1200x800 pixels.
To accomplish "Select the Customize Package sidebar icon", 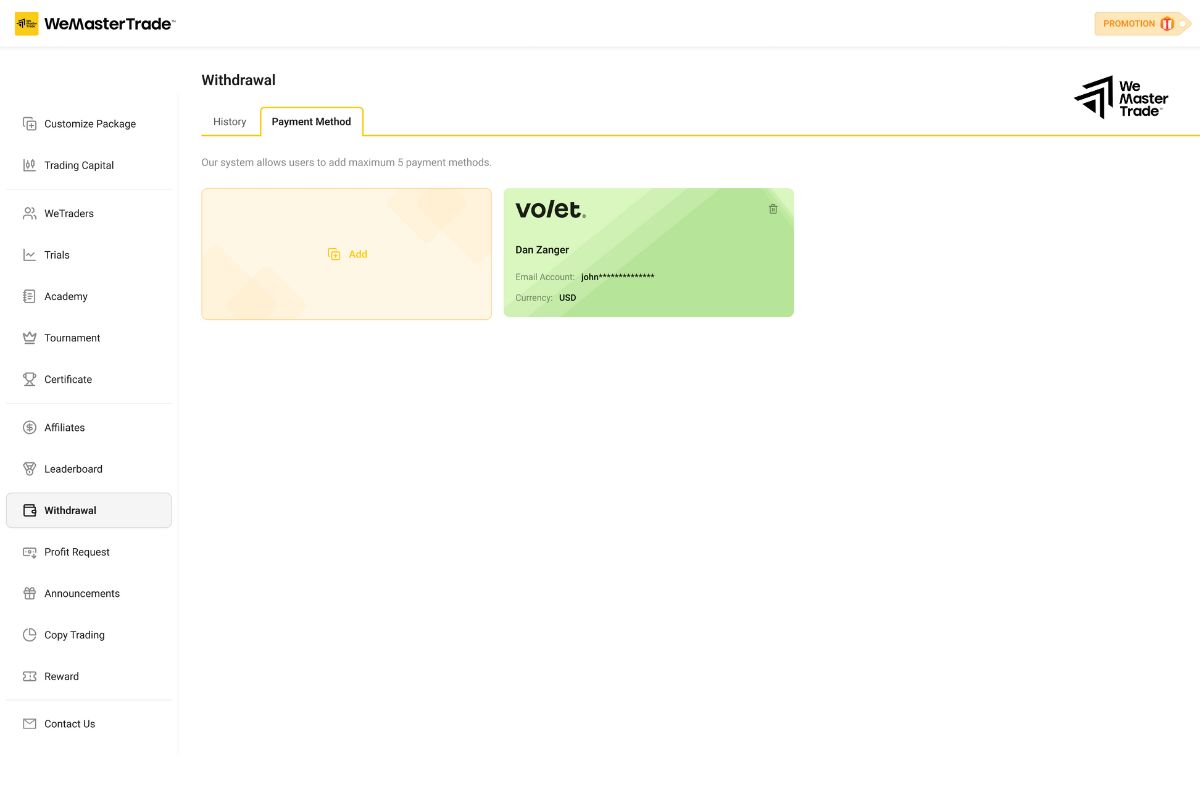I will tap(29, 123).
